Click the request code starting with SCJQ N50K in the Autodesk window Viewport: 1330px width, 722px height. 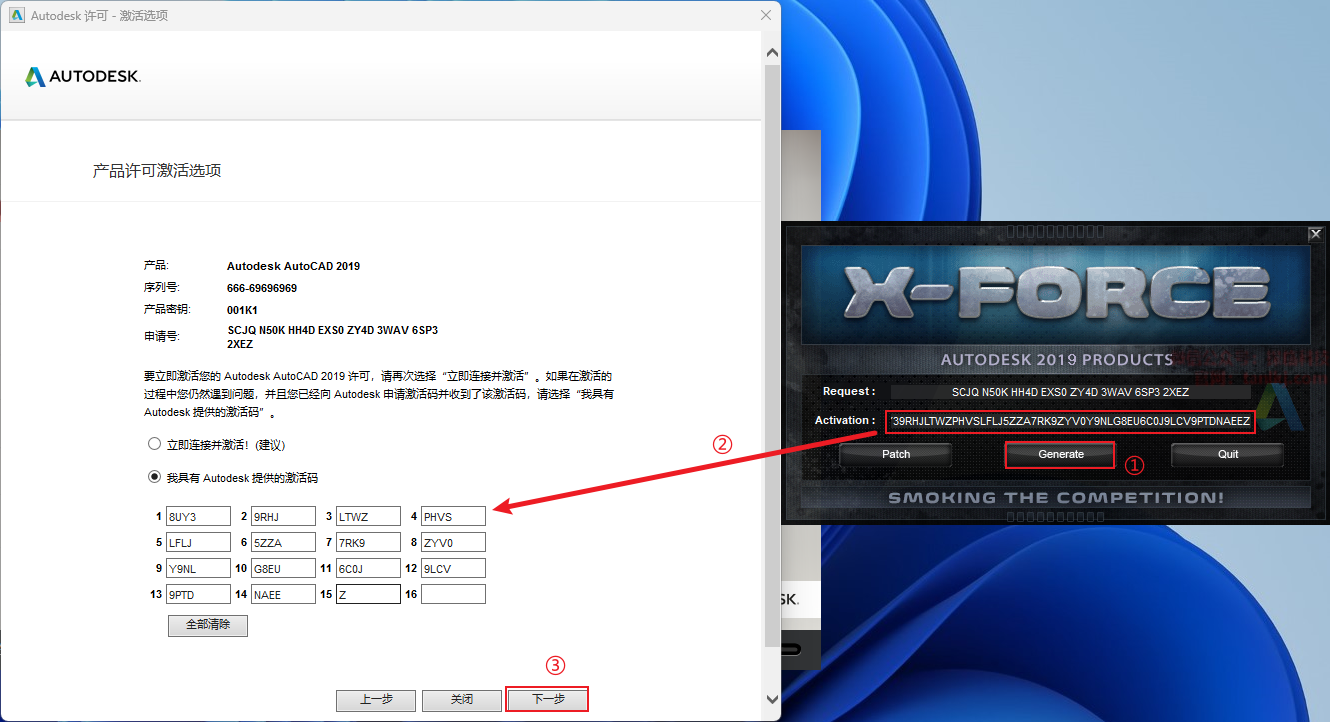(333, 337)
